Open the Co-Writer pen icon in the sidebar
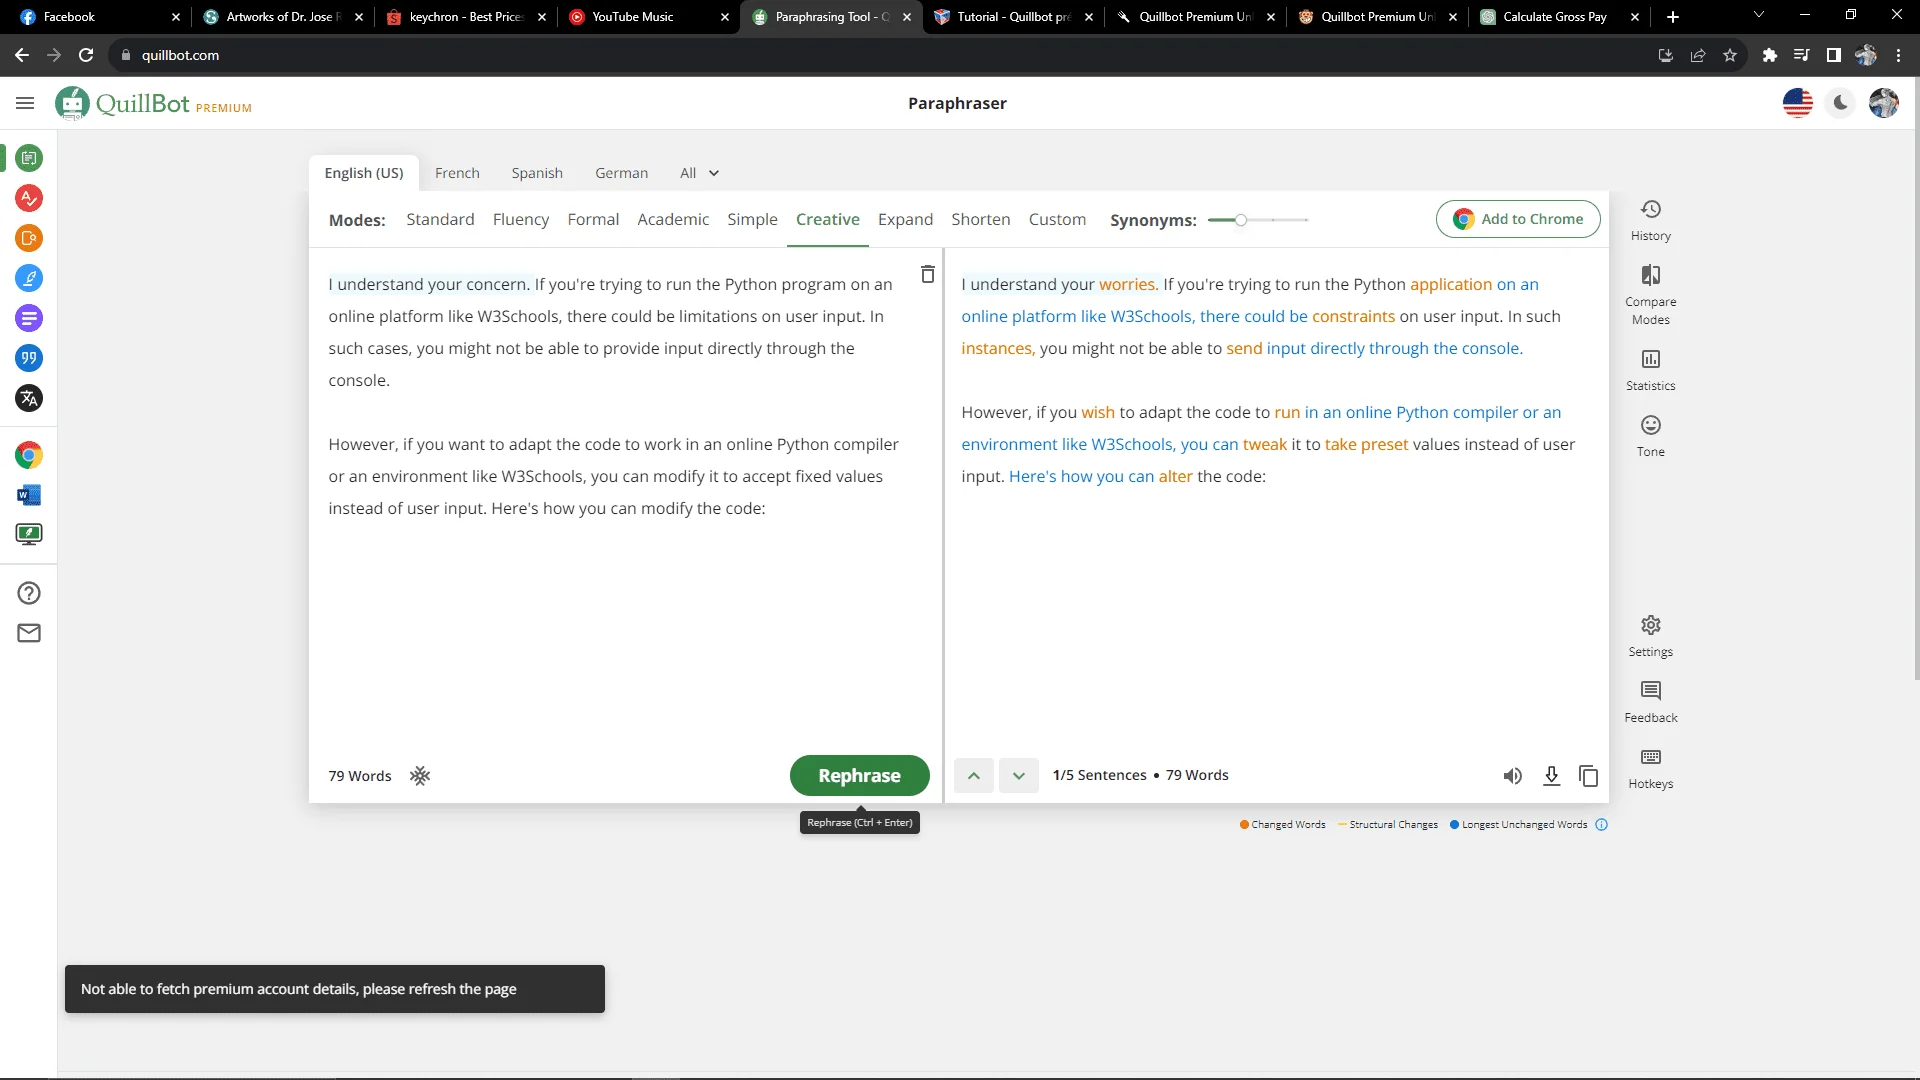This screenshot has height=1080, width=1920. point(29,278)
